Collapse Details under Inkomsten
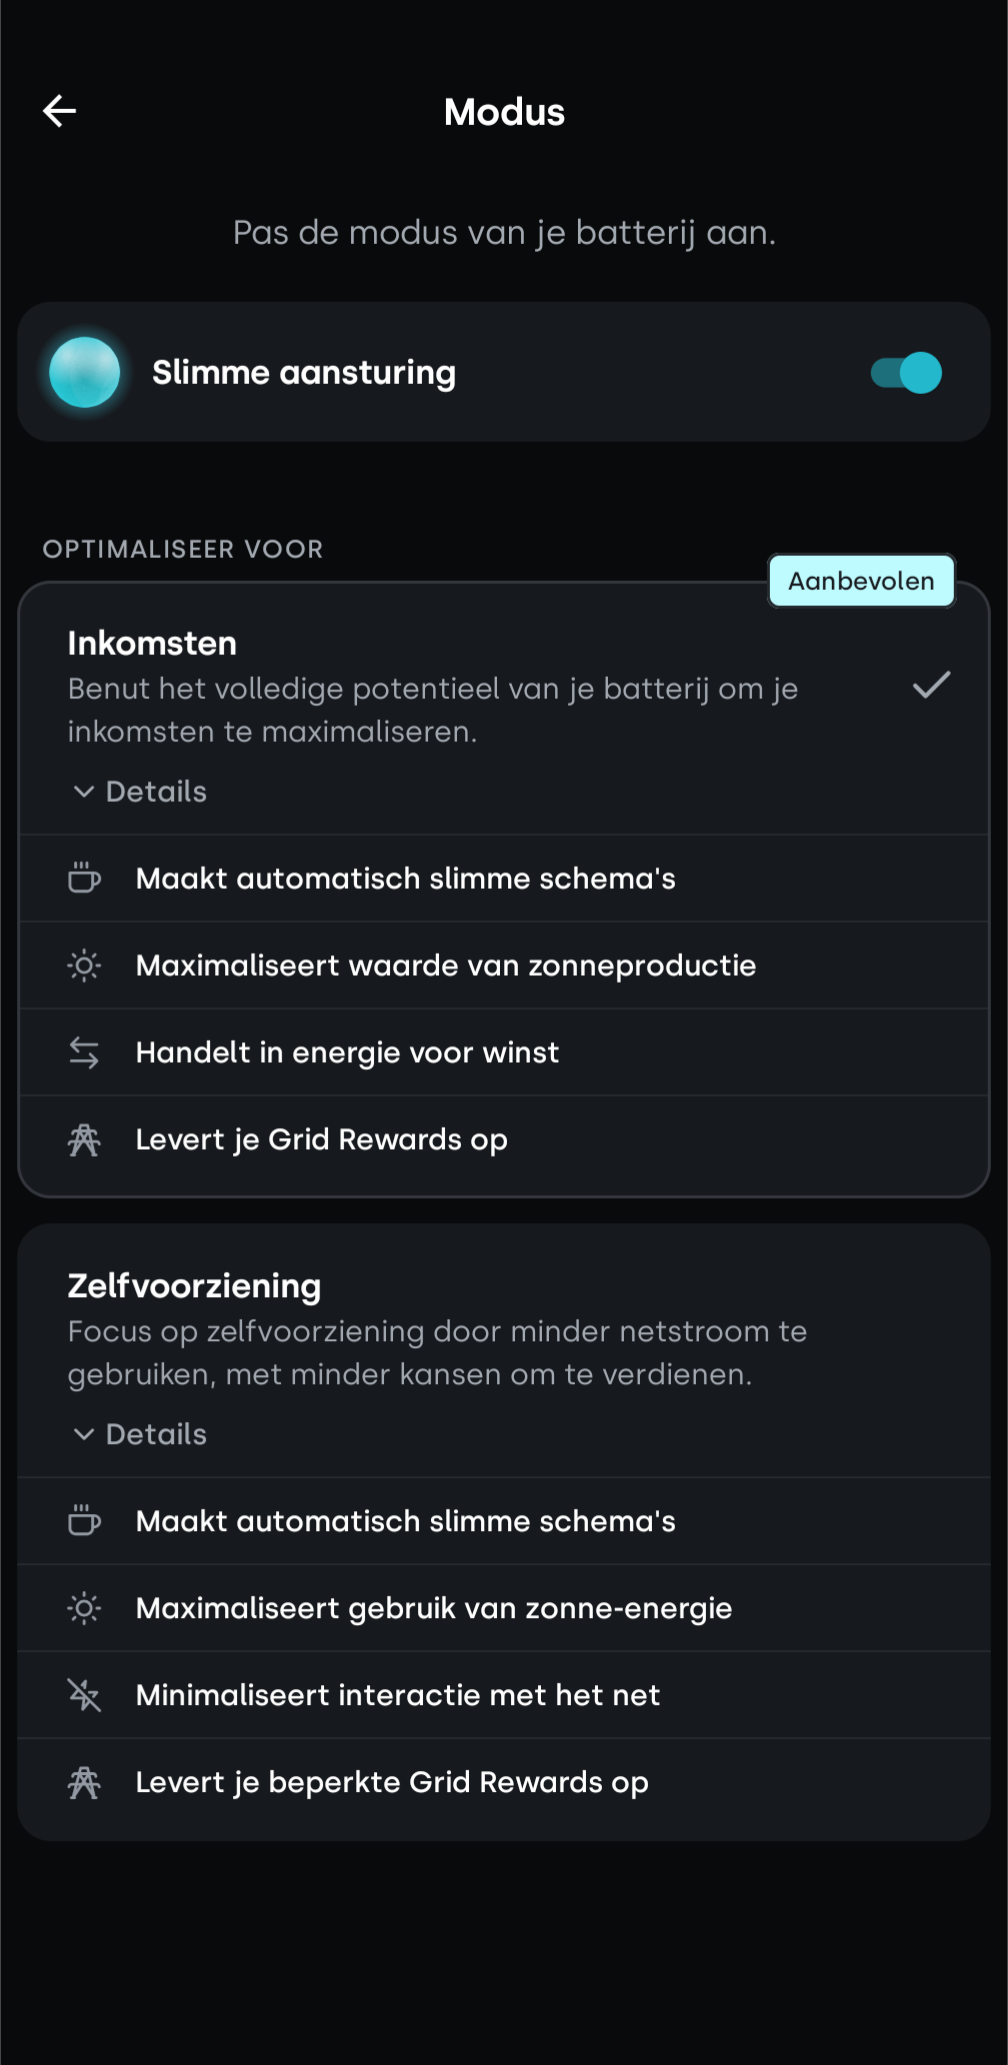The width and height of the screenshot is (1008, 2065). [140, 791]
